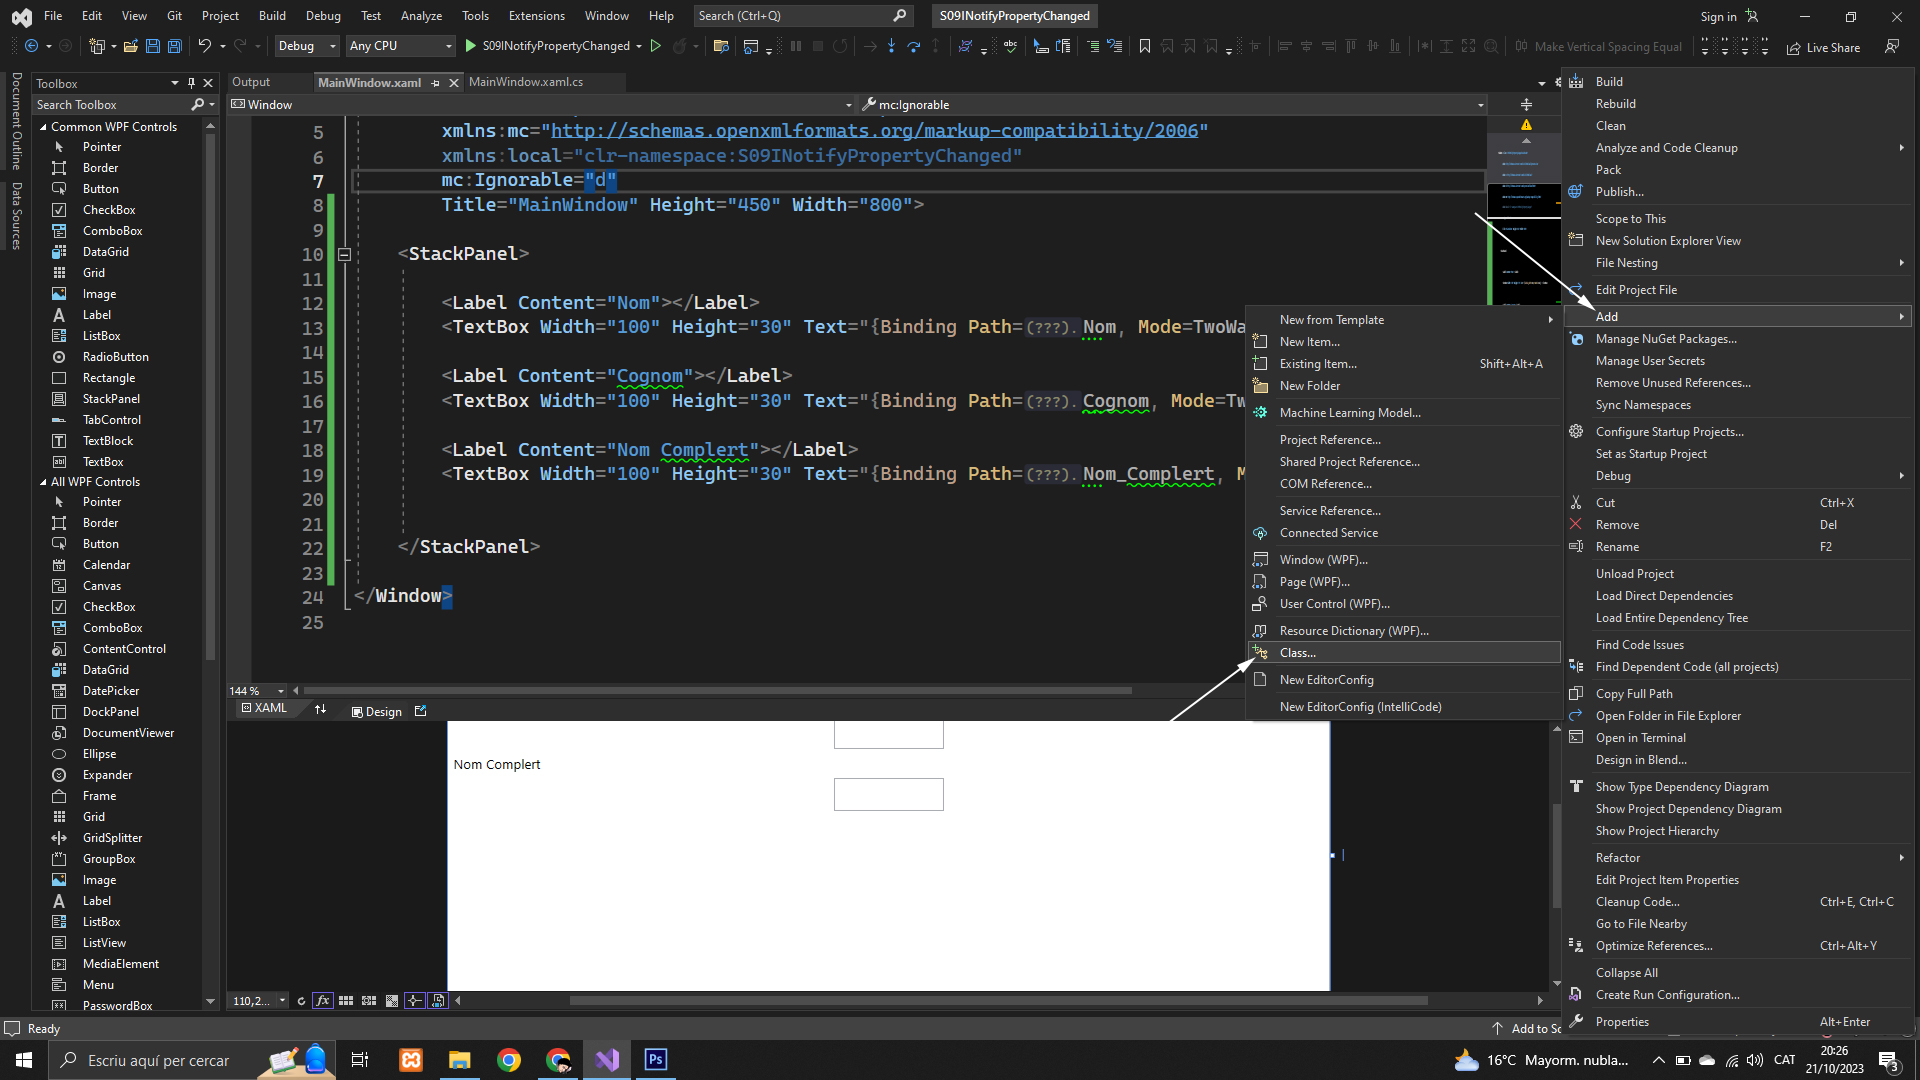
Task: Choose Class... from the Add submenu
Action: pos(1298,653)
